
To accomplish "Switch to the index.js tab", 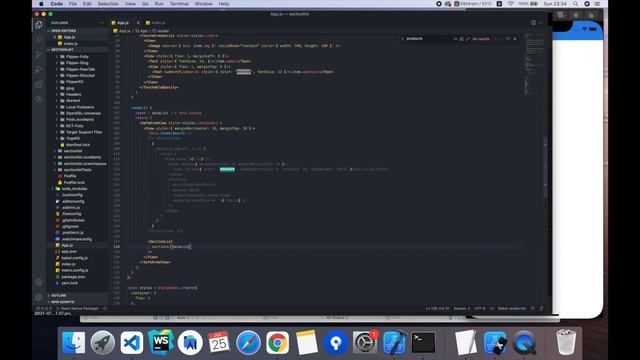I will tap(156, 23).
